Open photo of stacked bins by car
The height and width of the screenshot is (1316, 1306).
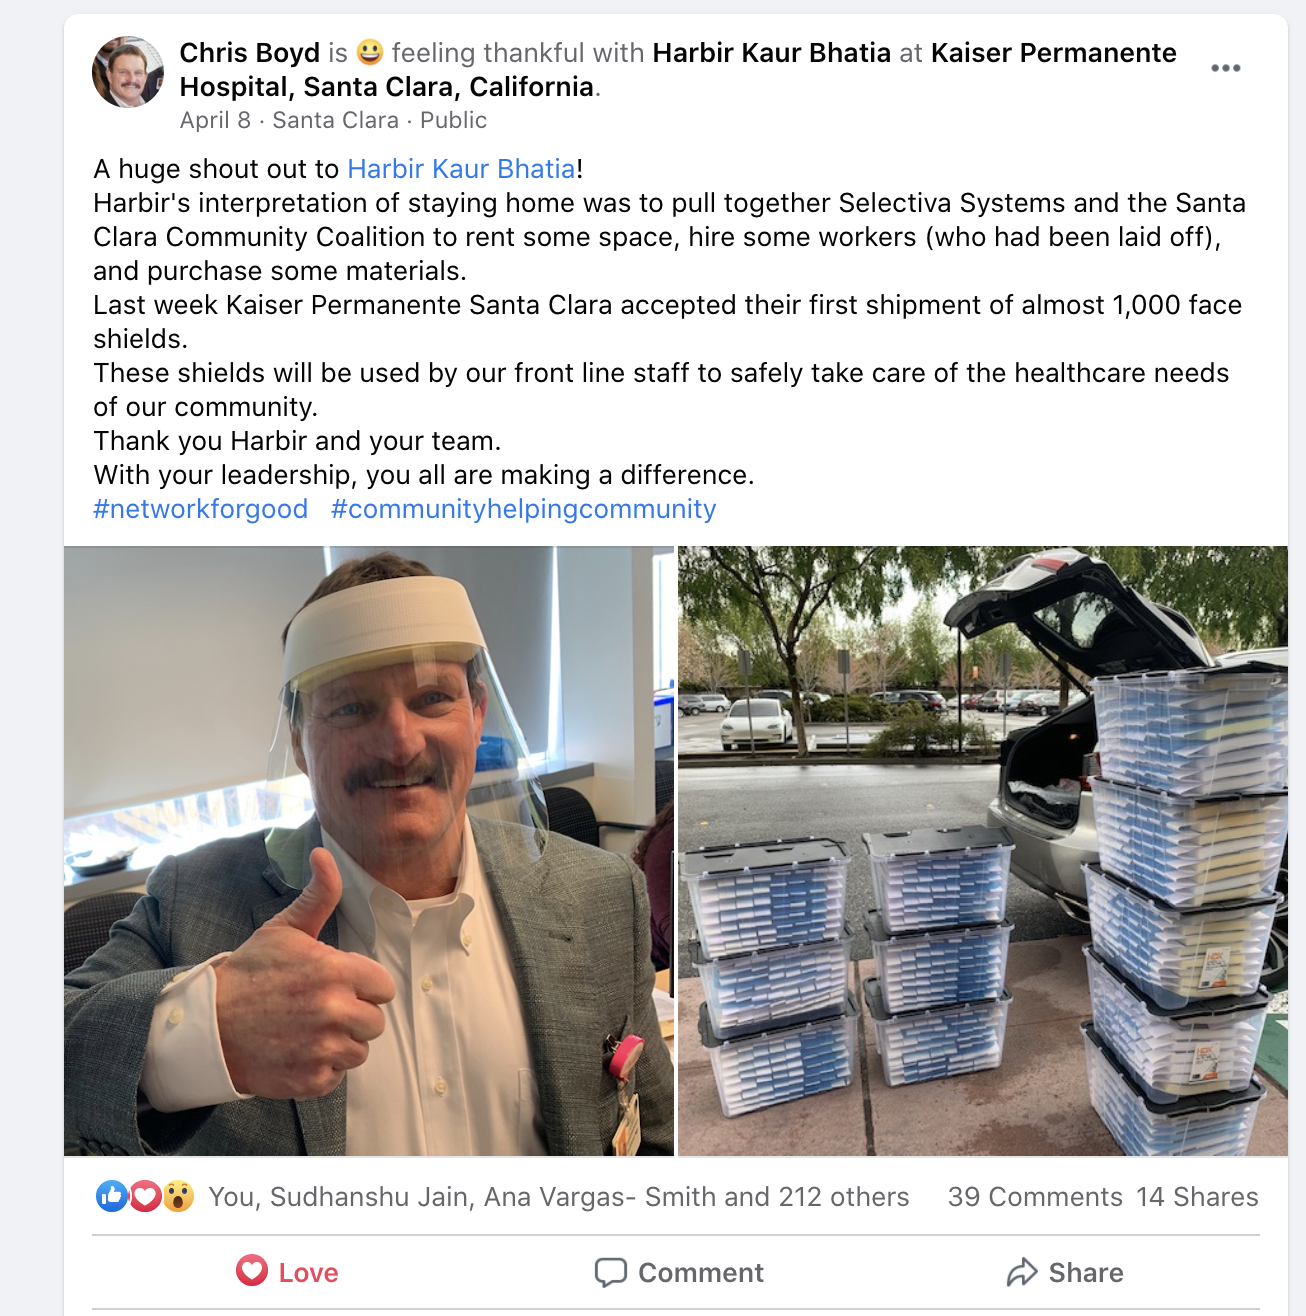(x=983, y=851)
